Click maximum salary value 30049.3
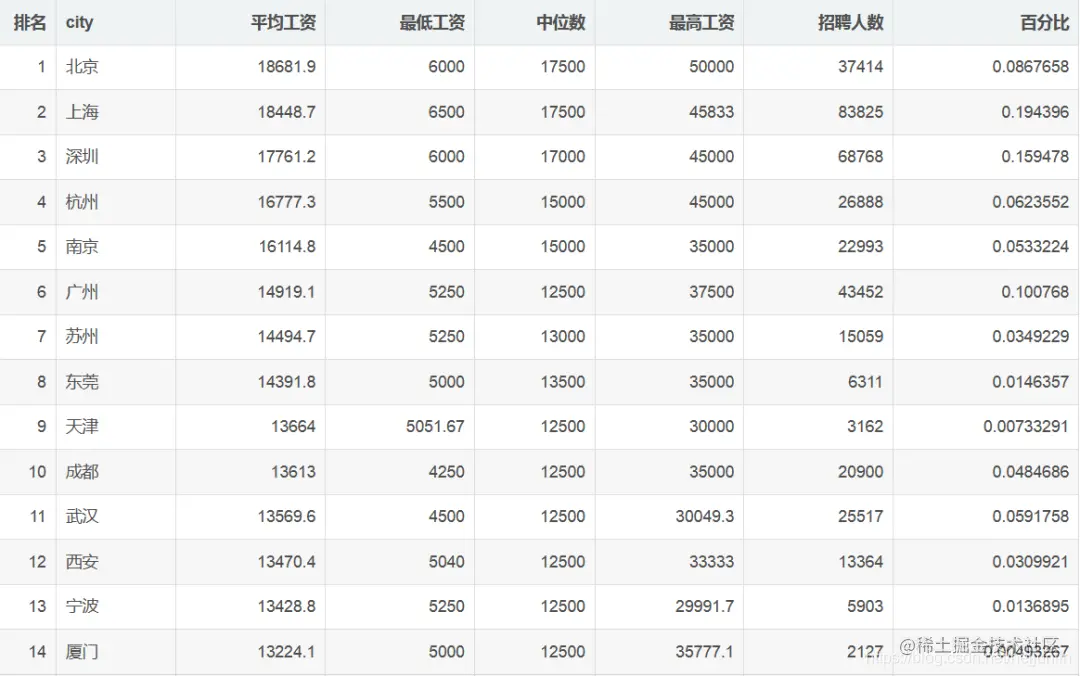This screenshot has height=676, width=1080. (x=705, y=516)
